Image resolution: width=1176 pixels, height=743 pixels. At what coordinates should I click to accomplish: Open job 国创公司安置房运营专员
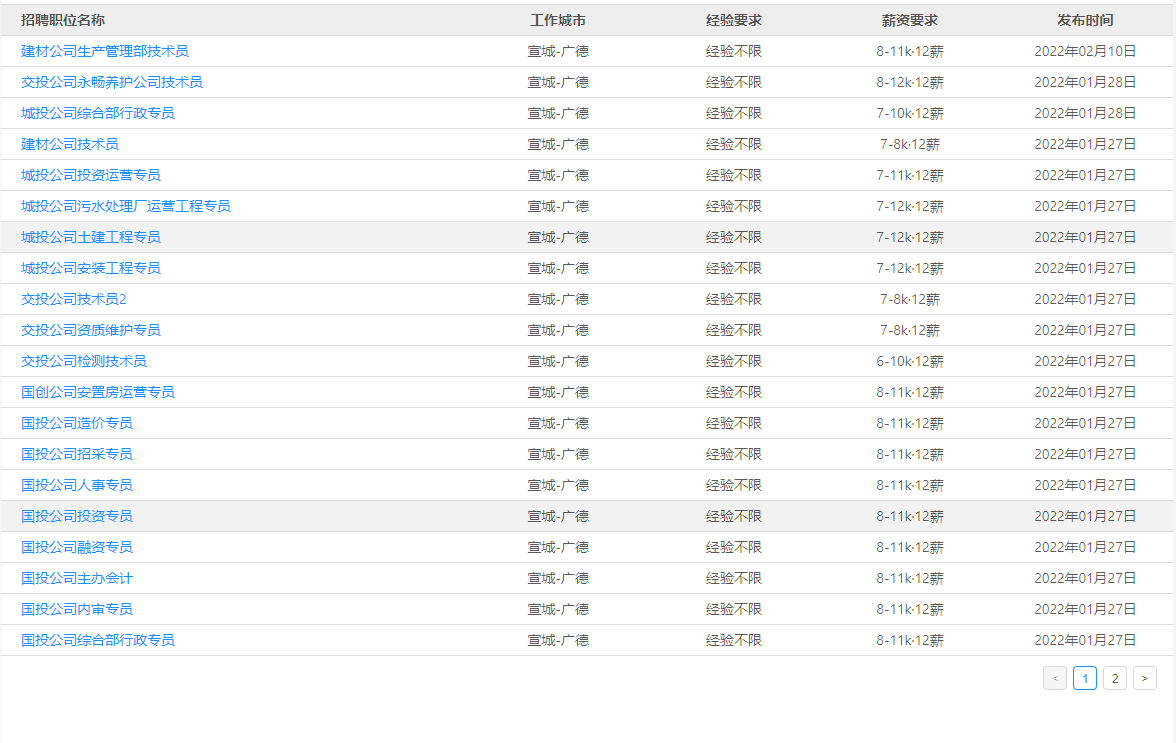click(98, 392)
